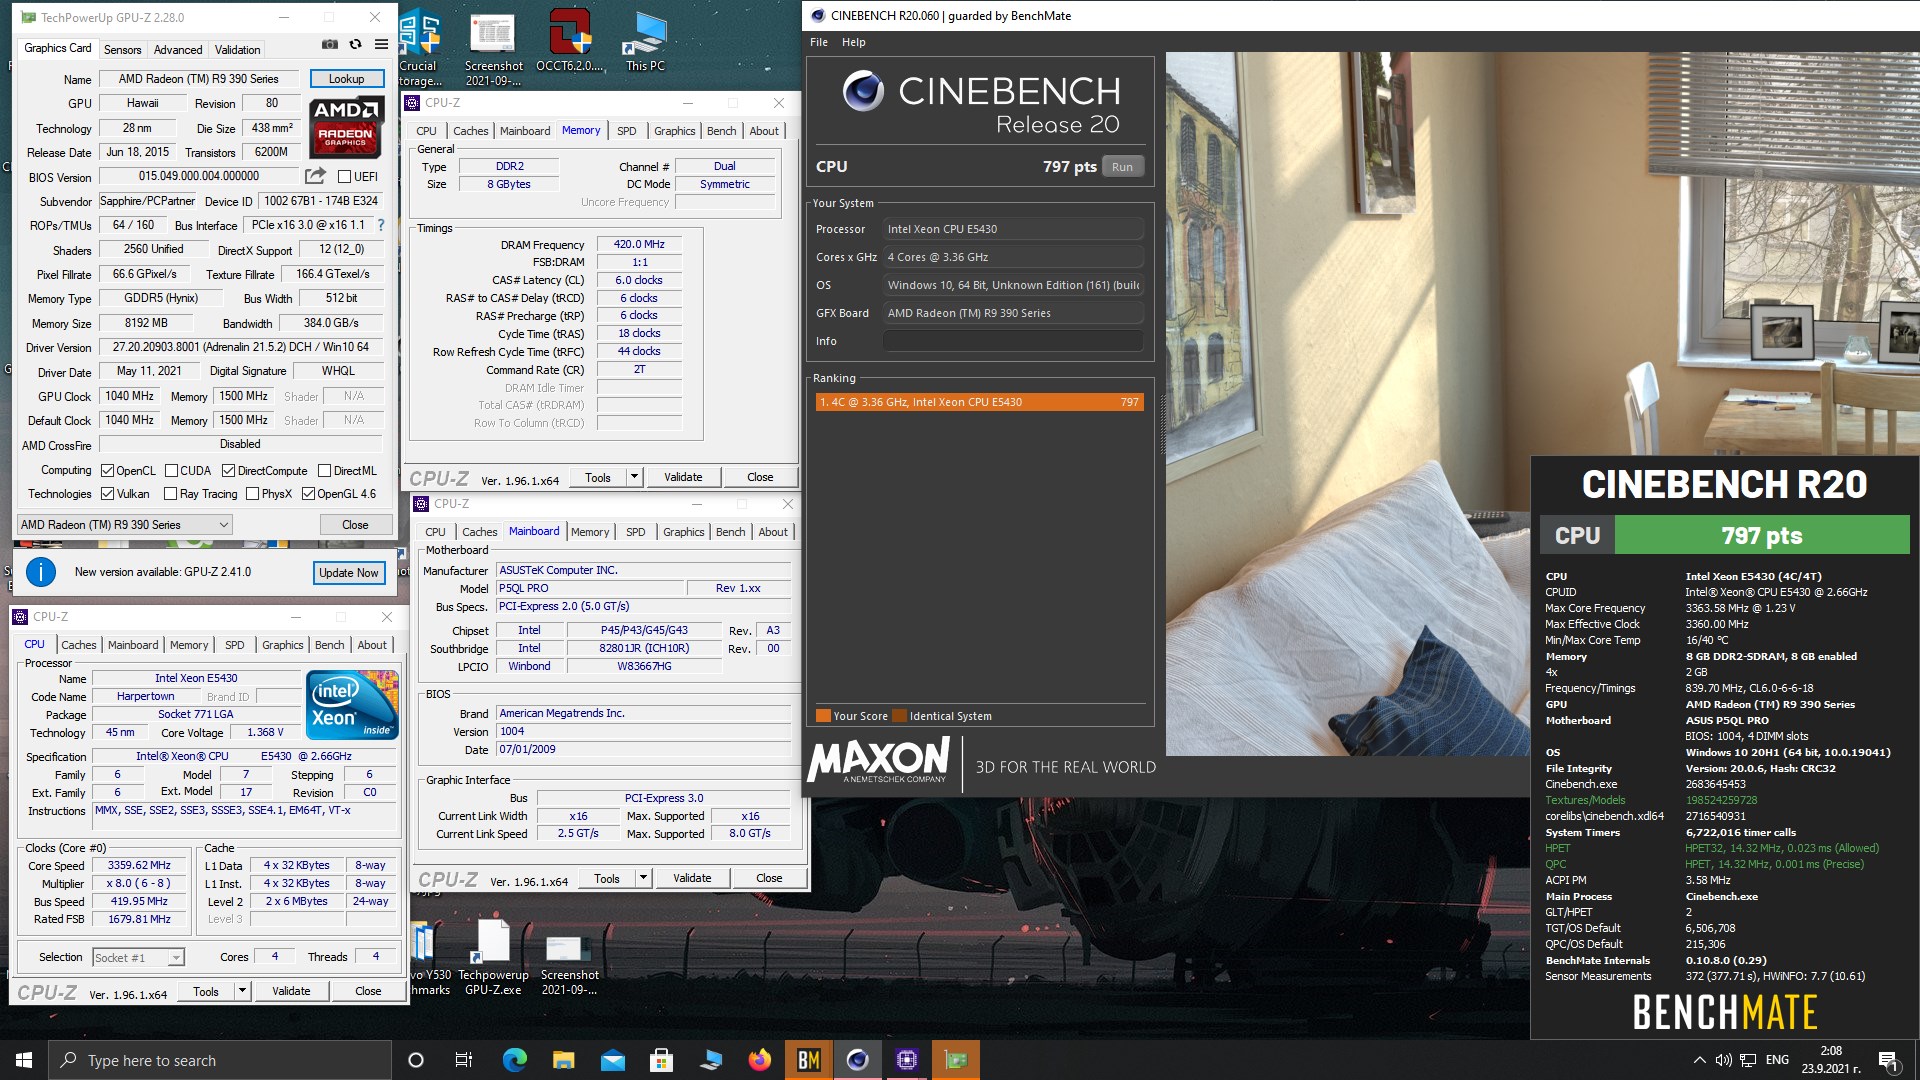Image resolution: width=1920 pixels, height=1080 pixels.
Task: Open Tools dropdown arrow in CPU-Z Memory window
Action: coord(633,477)
